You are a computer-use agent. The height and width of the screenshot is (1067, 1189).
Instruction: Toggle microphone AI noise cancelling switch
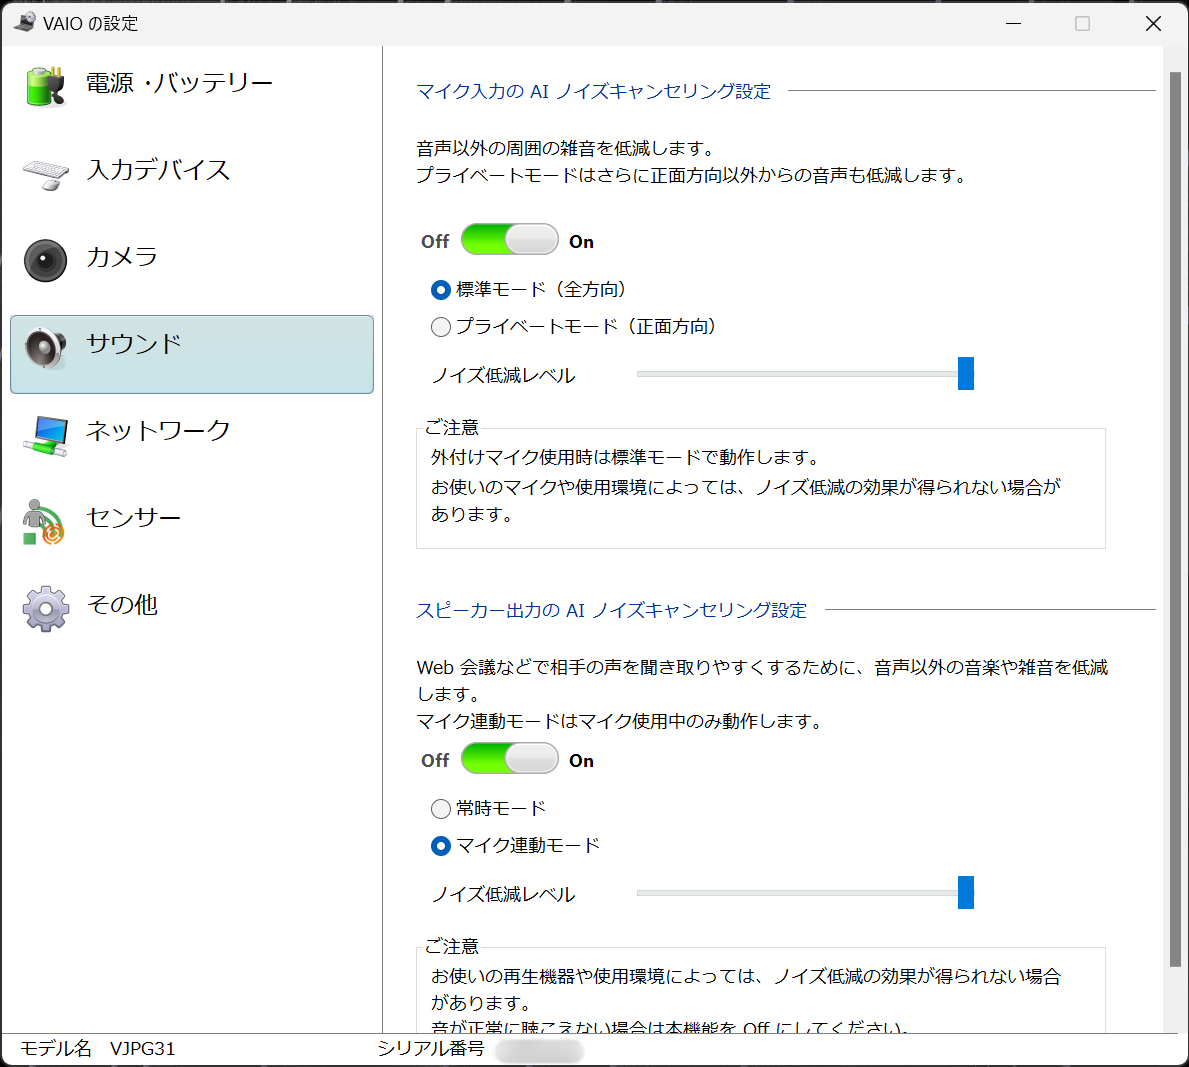(510, 240)
